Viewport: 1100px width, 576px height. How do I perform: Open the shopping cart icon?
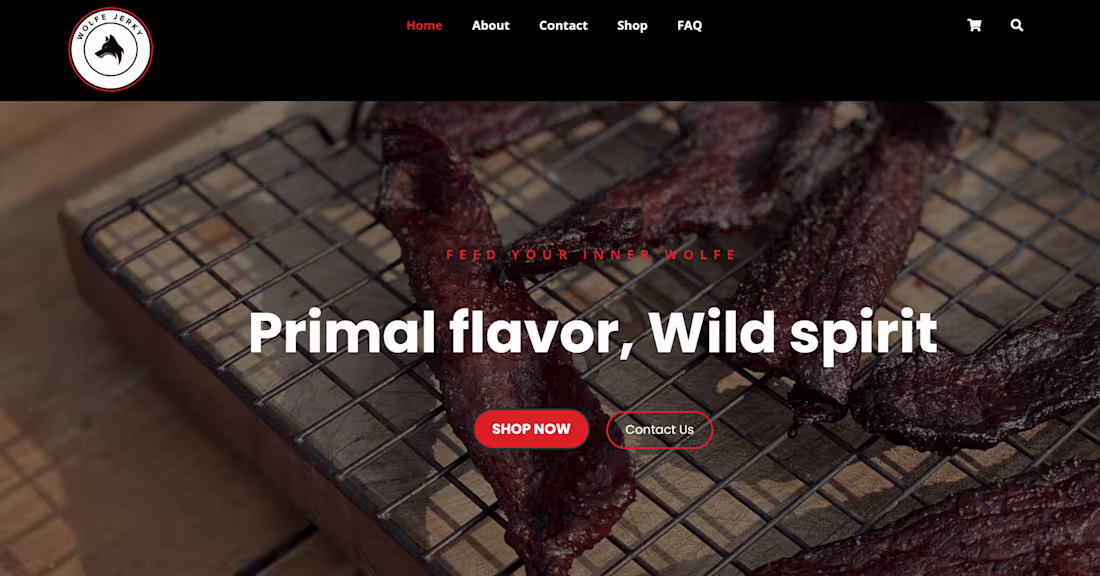(974, 25)
